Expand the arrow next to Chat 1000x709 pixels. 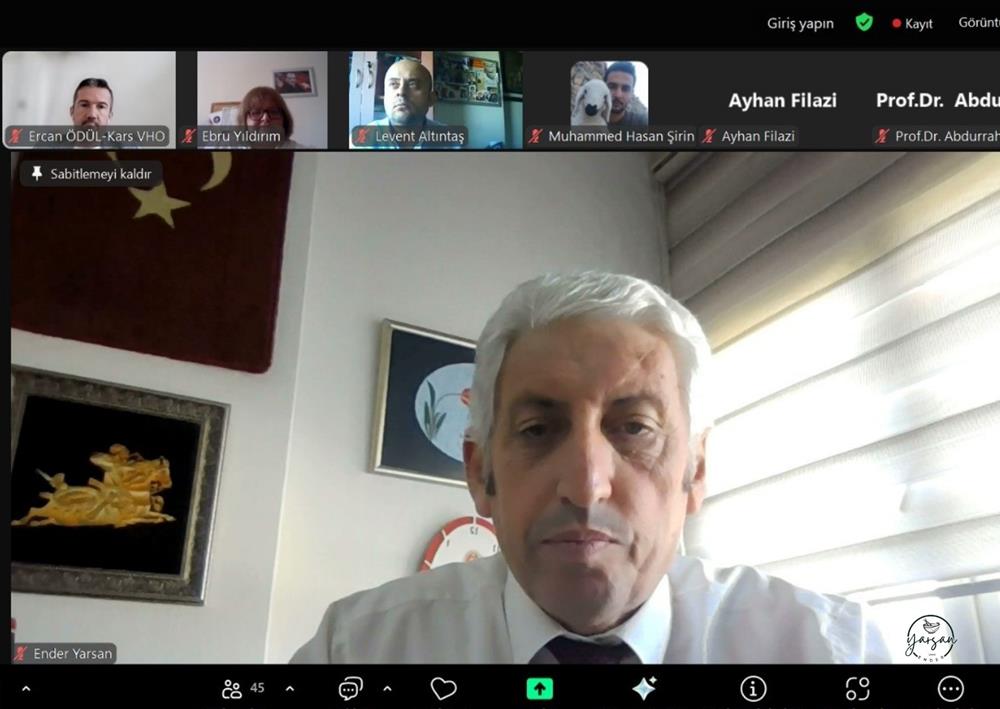coord(387,688)
